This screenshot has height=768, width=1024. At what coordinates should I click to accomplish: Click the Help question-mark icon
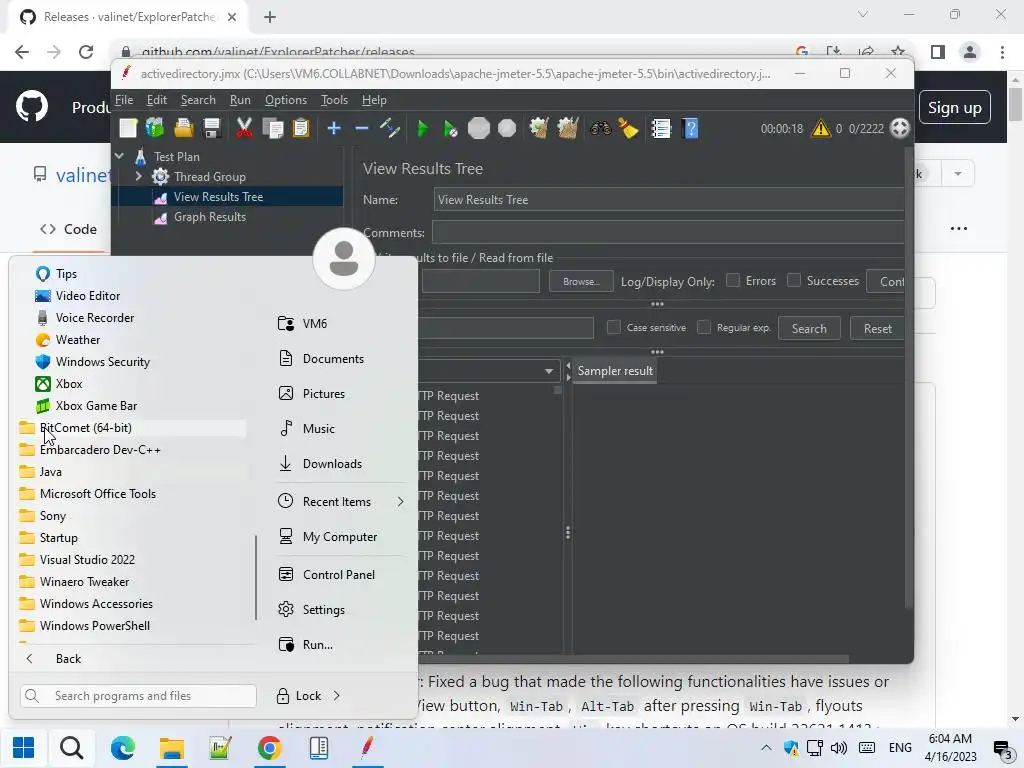tap(690, 128)
